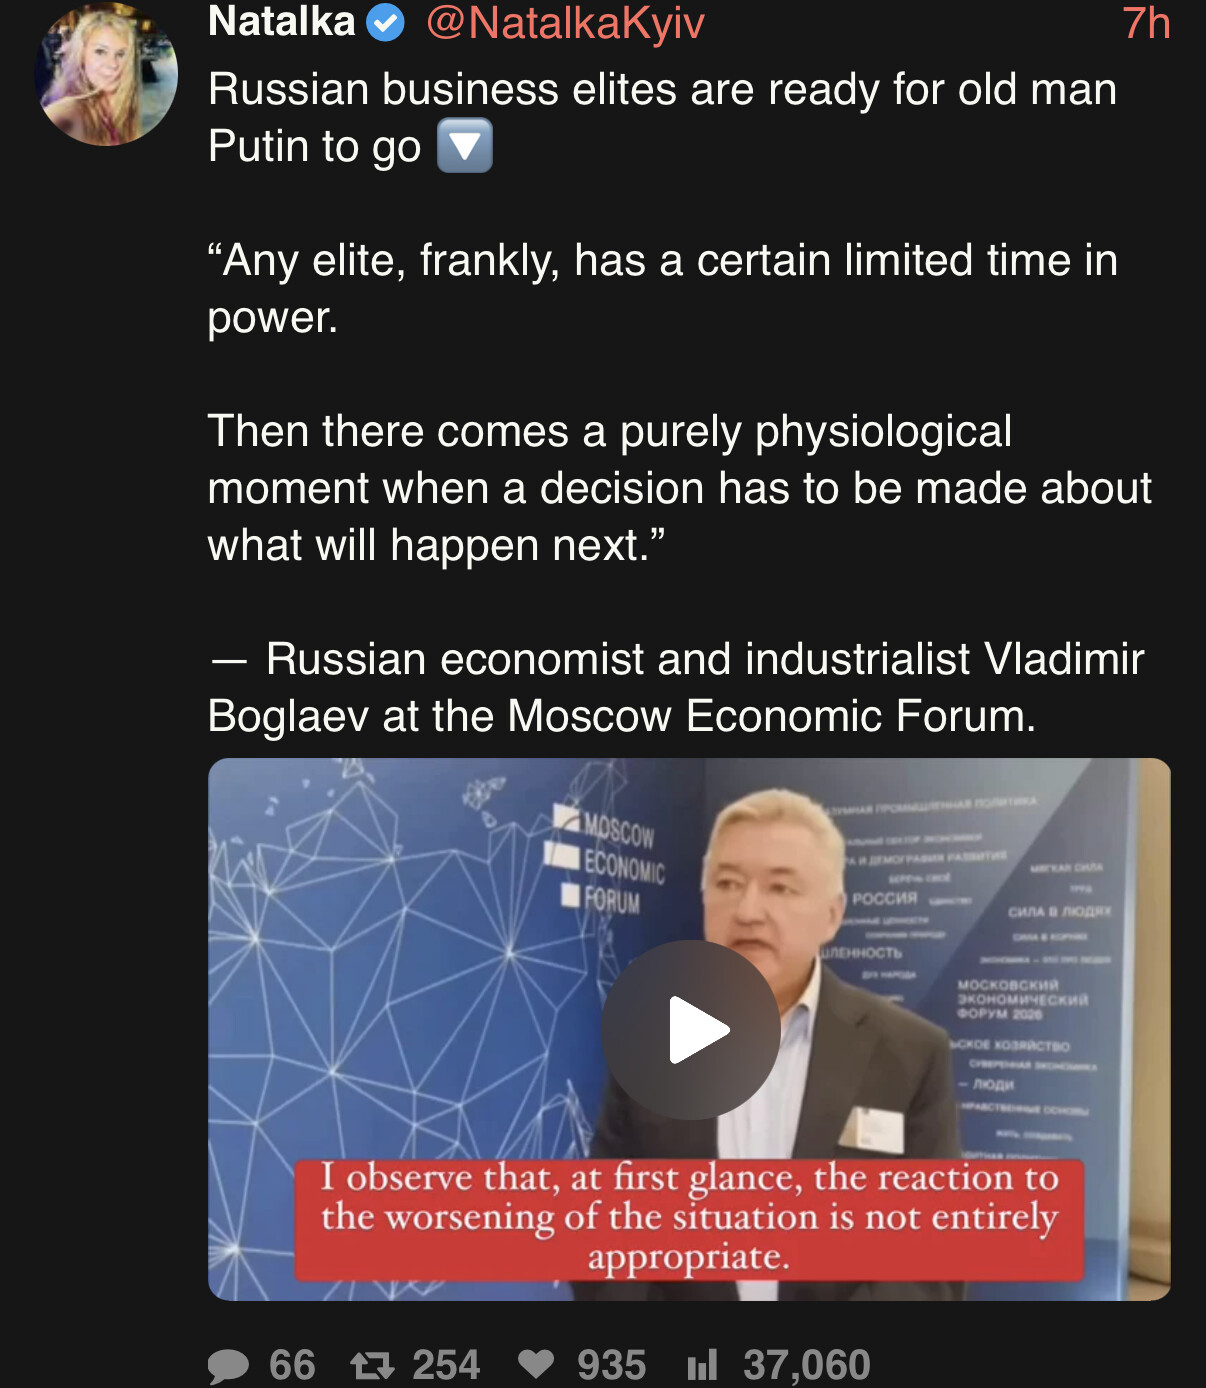
Task: Click the blue verified checkmark badge
Action: coord(385,22)
